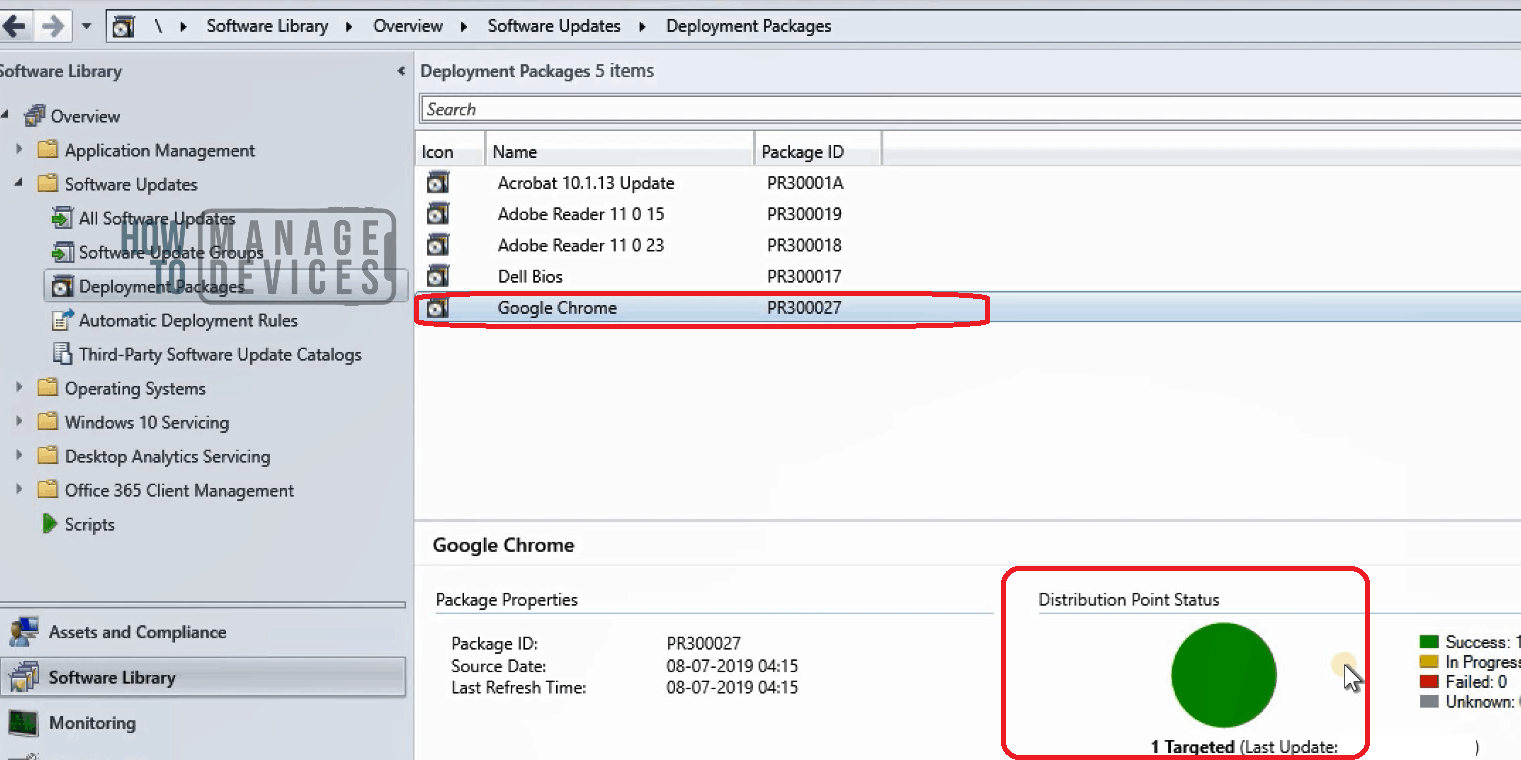
Task: Click package ID PR30001A cell
Action: [x=805, y=183]
